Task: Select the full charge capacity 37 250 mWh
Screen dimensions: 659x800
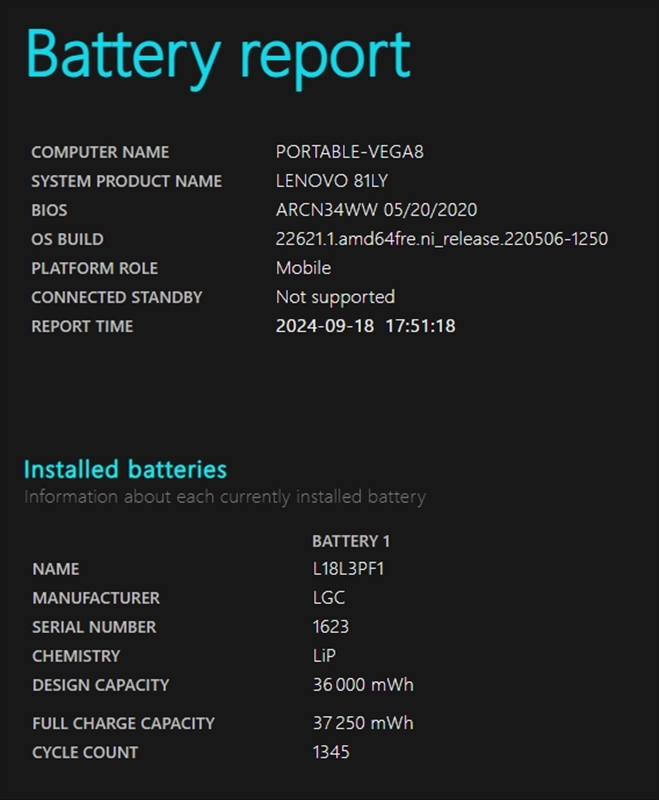Action: pyautogui.click(x=363, y=723)
